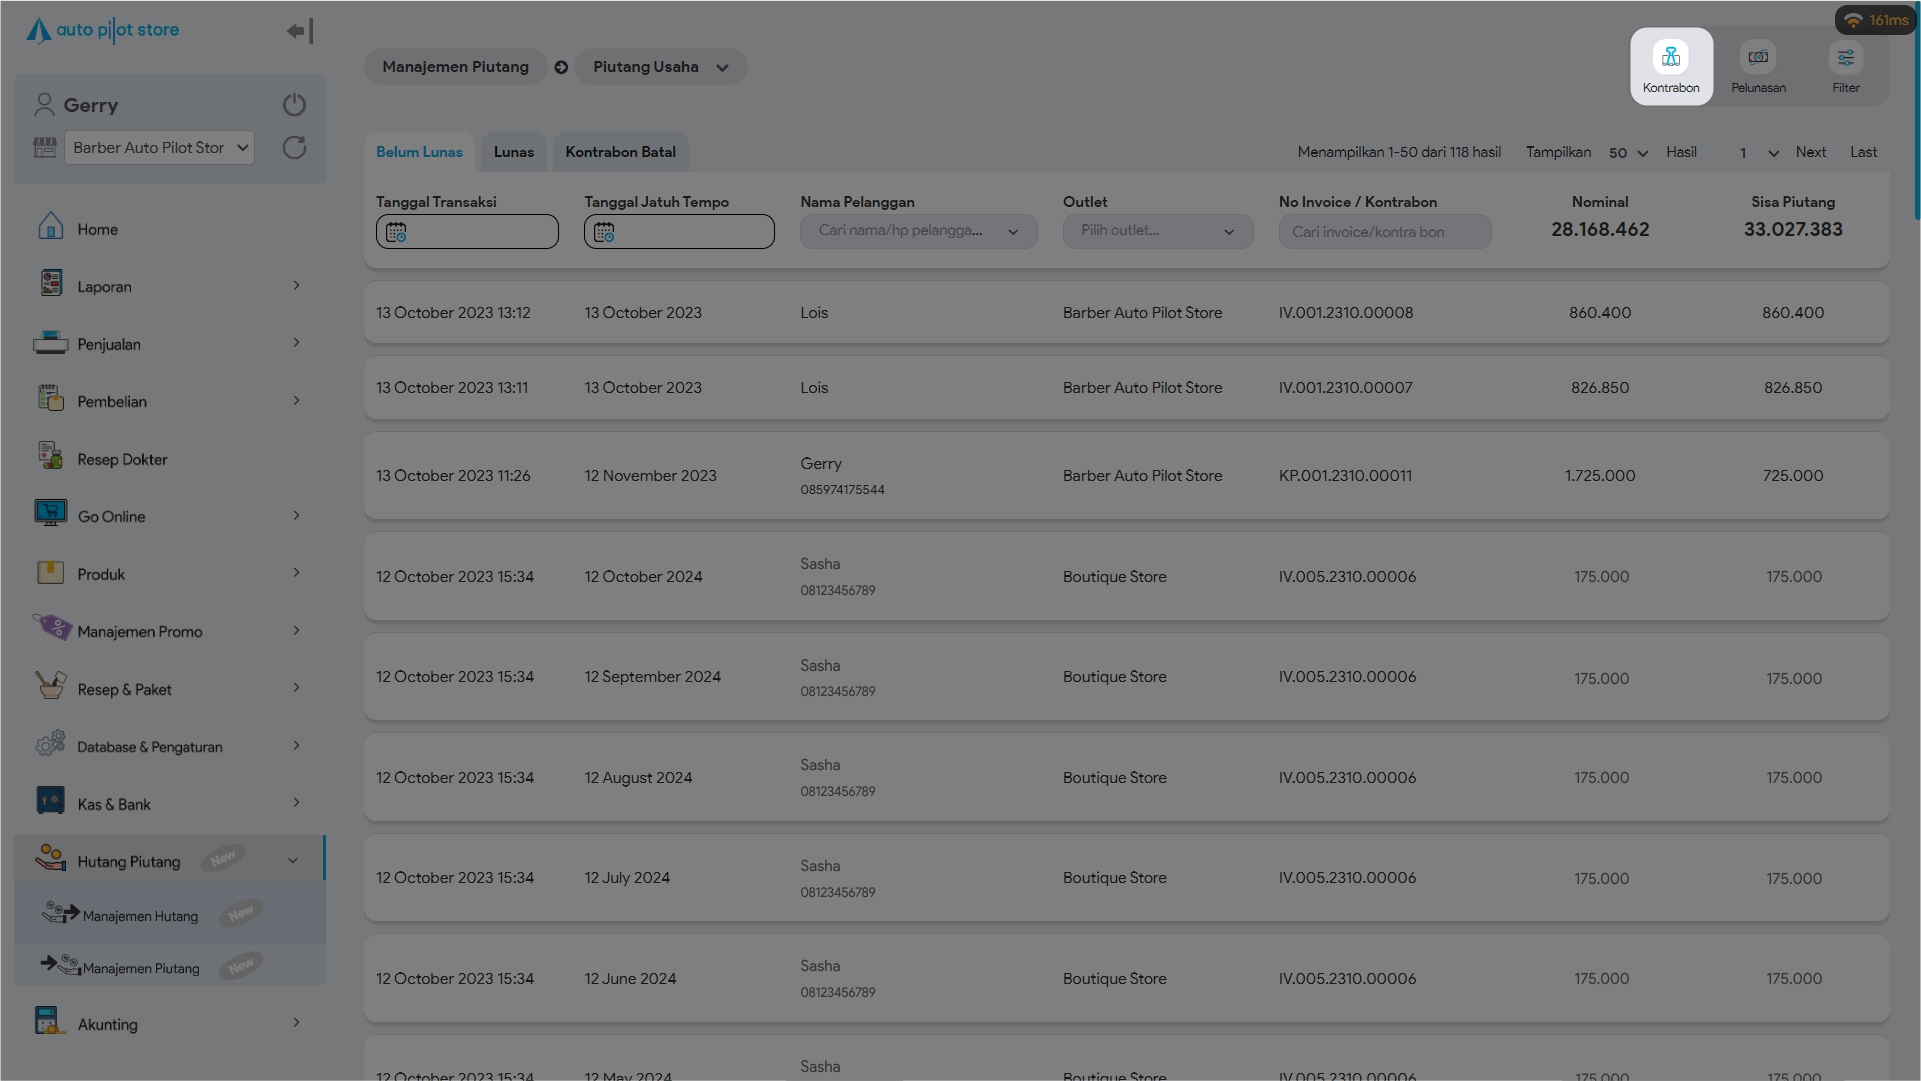Open Manajemen Hutang submenu link
The image size is (1921, 1081).
pos(140,916)
